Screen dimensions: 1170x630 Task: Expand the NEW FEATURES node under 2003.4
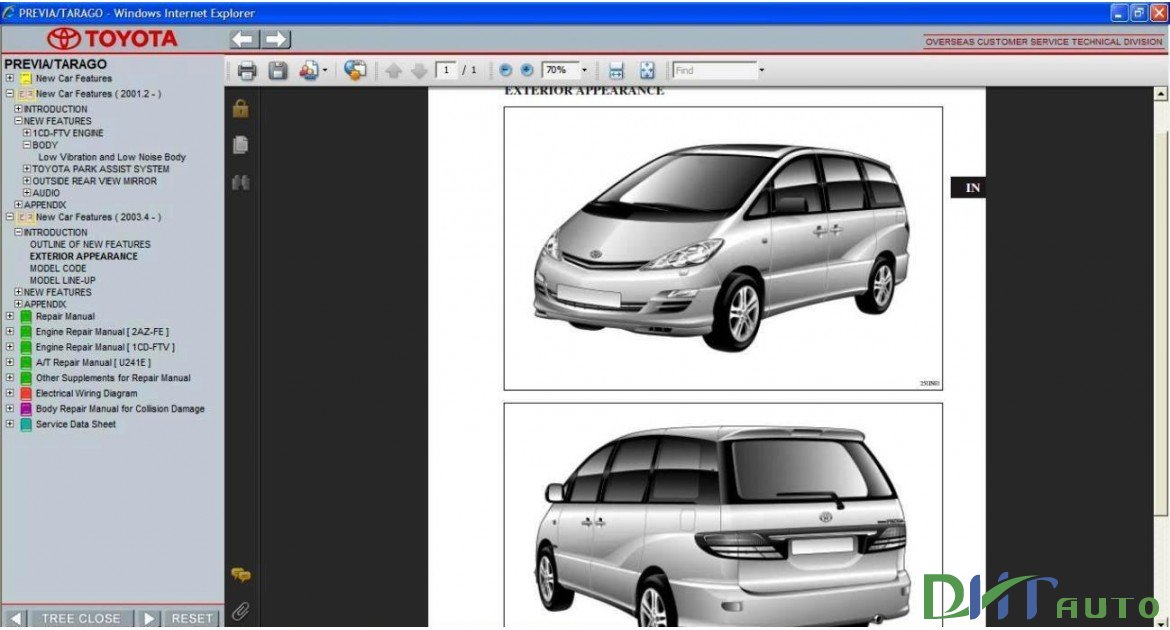click(x=18, y=292)
